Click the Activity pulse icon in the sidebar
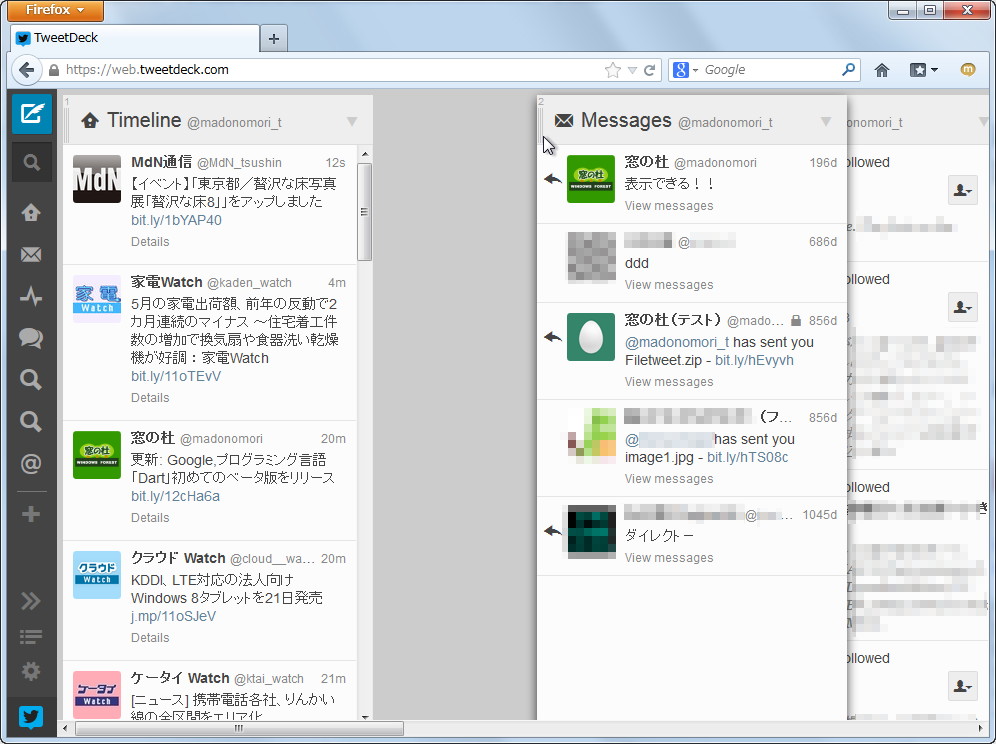The width and height of the screenshot is (996, 744). coord(31,296)
